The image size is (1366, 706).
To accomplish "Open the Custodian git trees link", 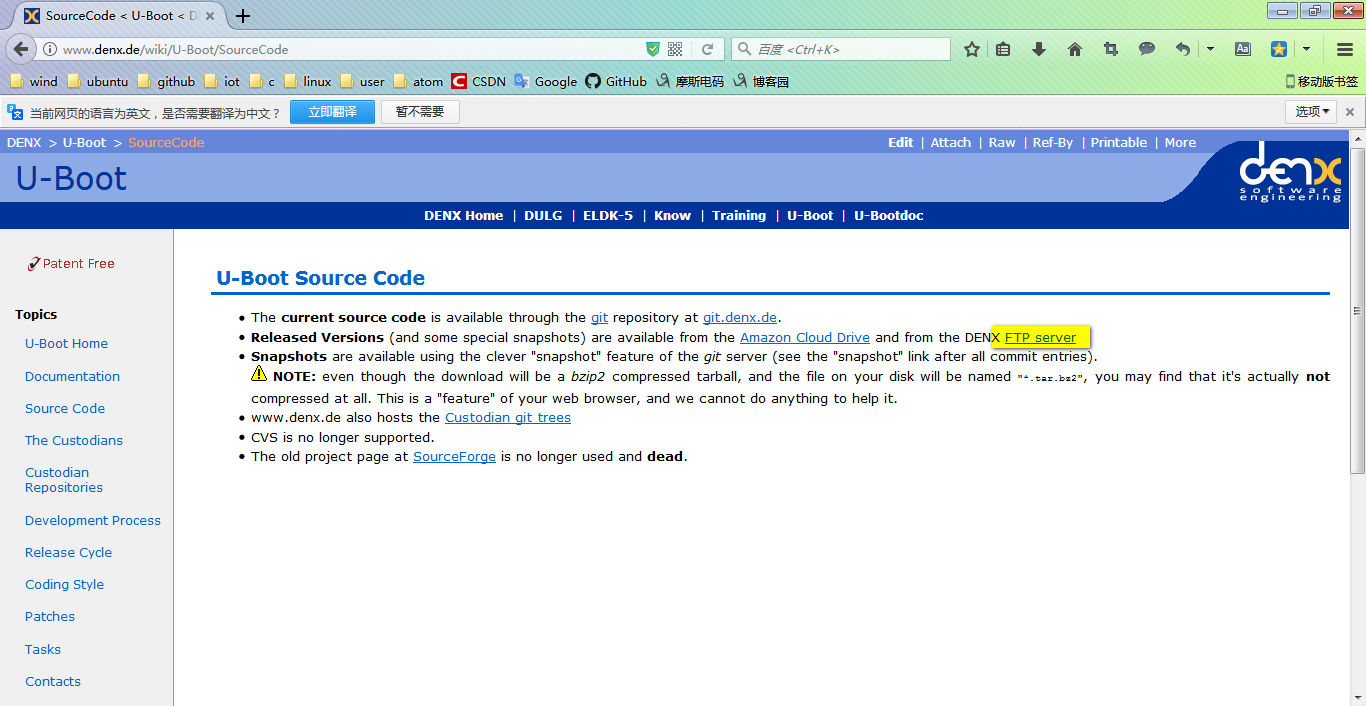I will [508, 417].
